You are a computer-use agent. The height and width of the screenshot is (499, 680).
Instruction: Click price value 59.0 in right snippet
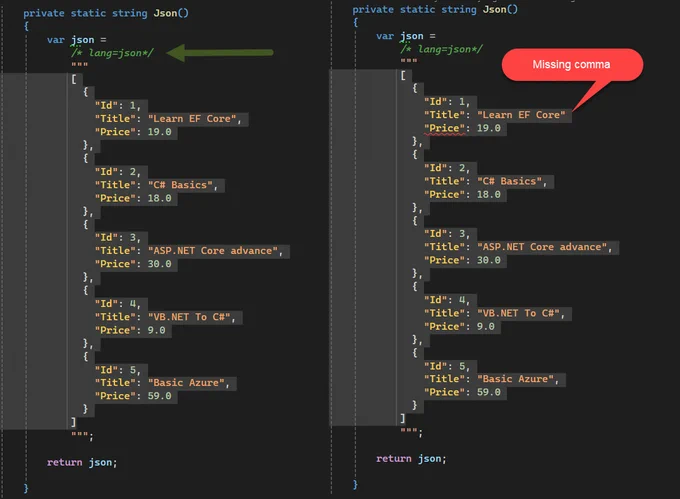point(489,392)
